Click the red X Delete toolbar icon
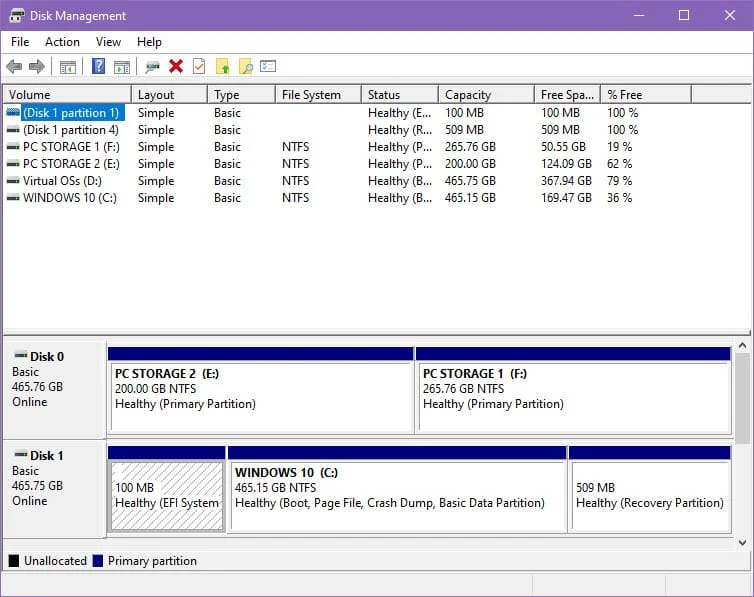 point(176,67)
